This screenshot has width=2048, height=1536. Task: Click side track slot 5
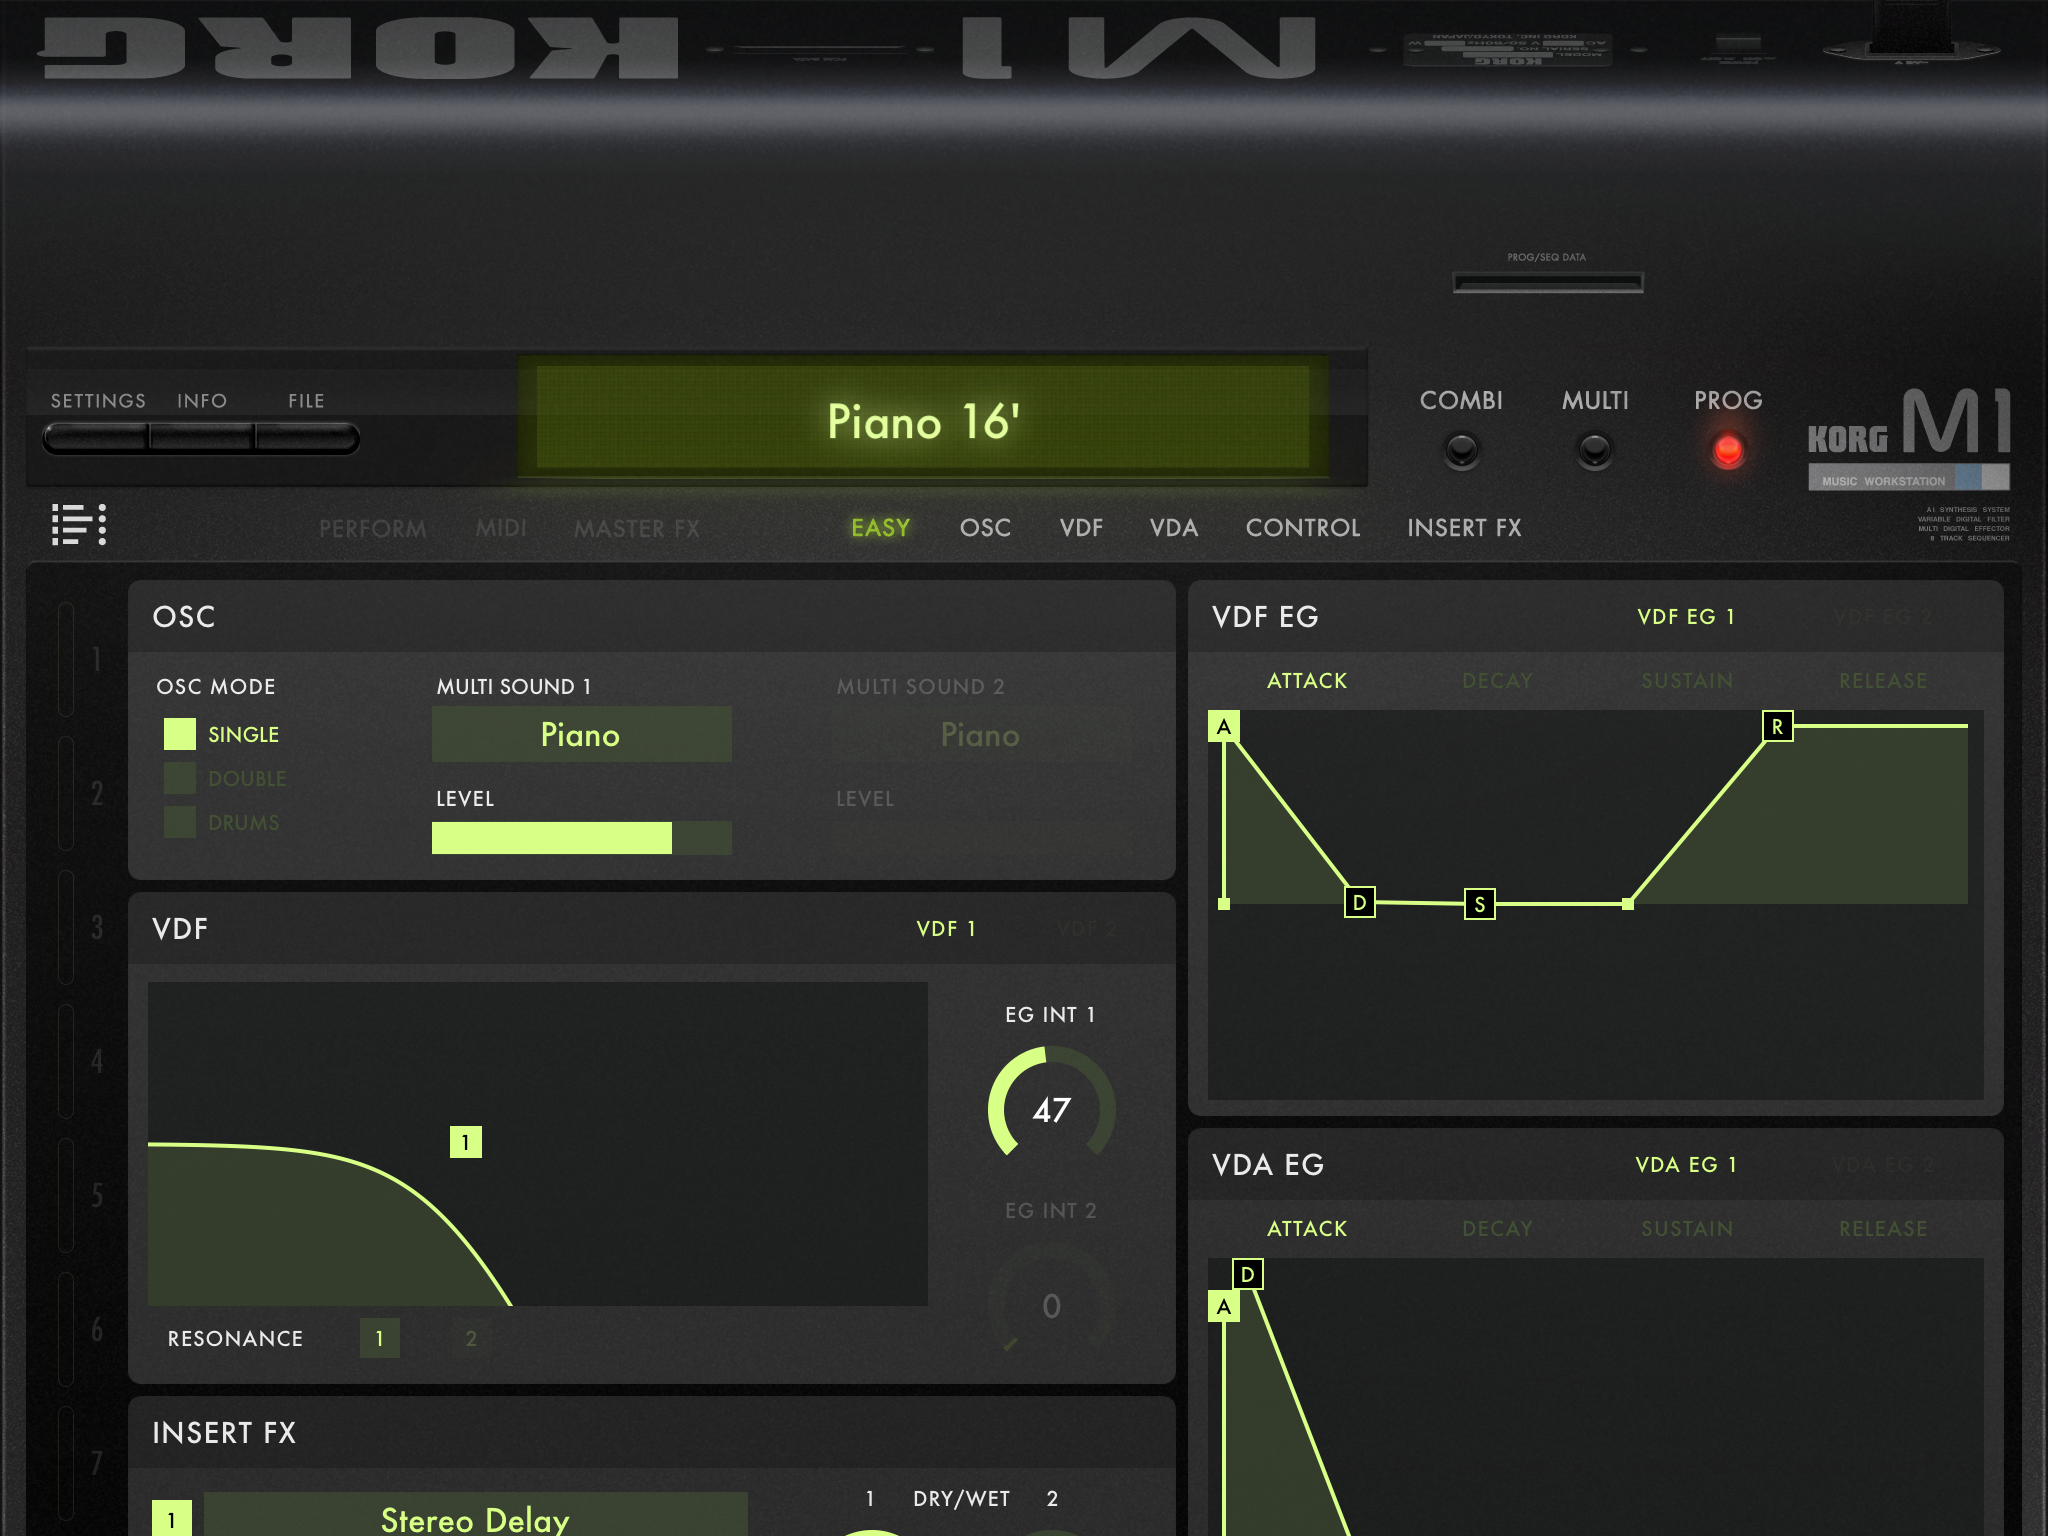click(x=80, y=1195)
